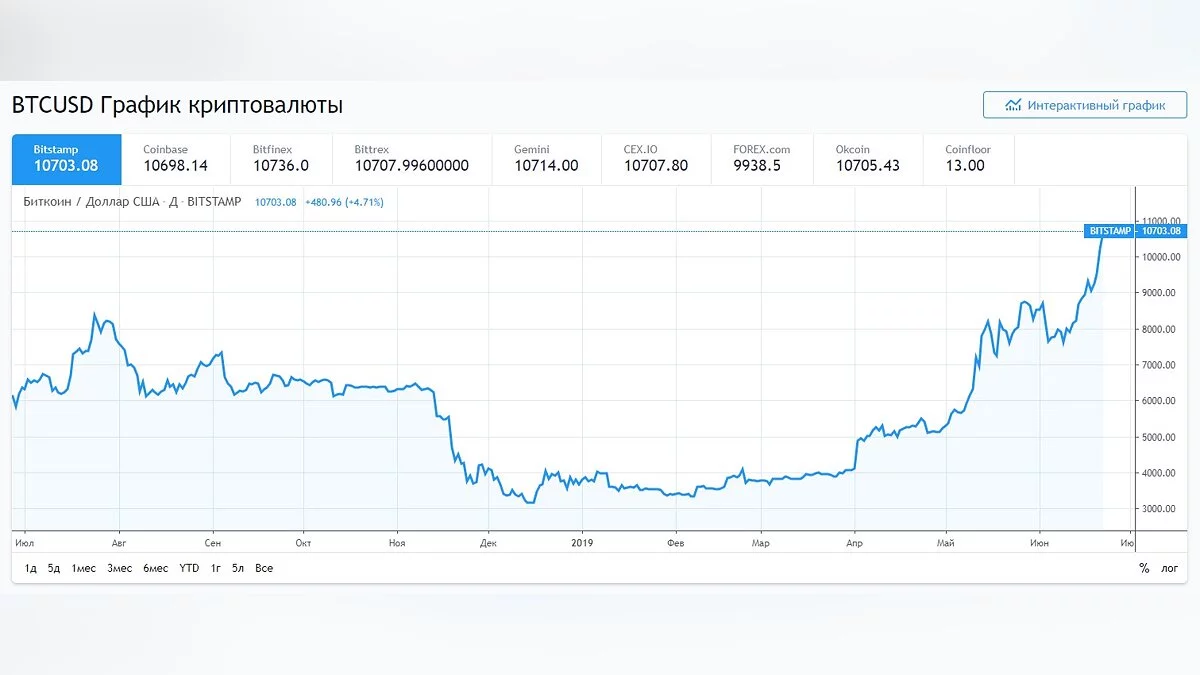
Task: Open the Bittrex exchange tab
Action: [411, 159]
